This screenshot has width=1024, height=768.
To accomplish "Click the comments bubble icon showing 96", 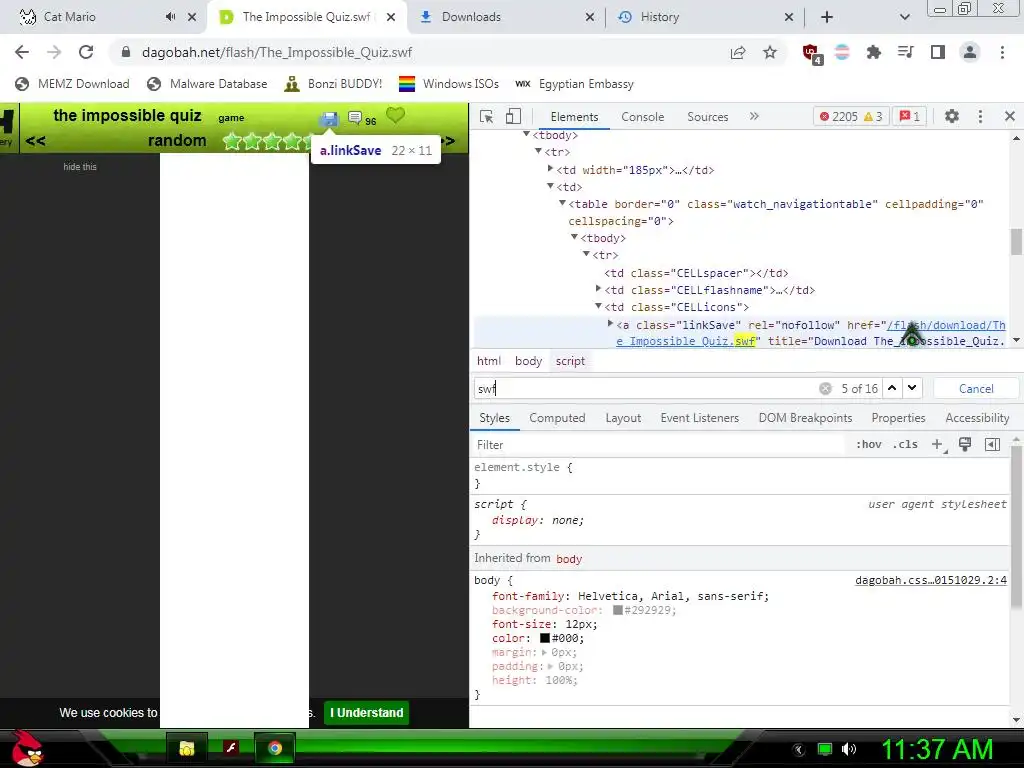I will [x=355, y=118].
